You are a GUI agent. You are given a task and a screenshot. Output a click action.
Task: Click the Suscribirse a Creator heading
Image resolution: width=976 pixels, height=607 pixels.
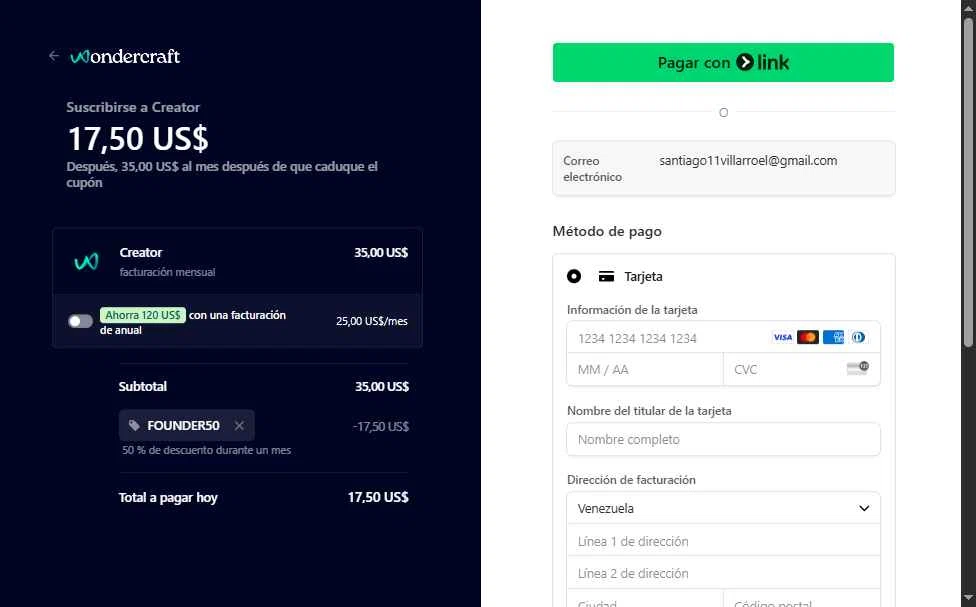pos(133,107)
